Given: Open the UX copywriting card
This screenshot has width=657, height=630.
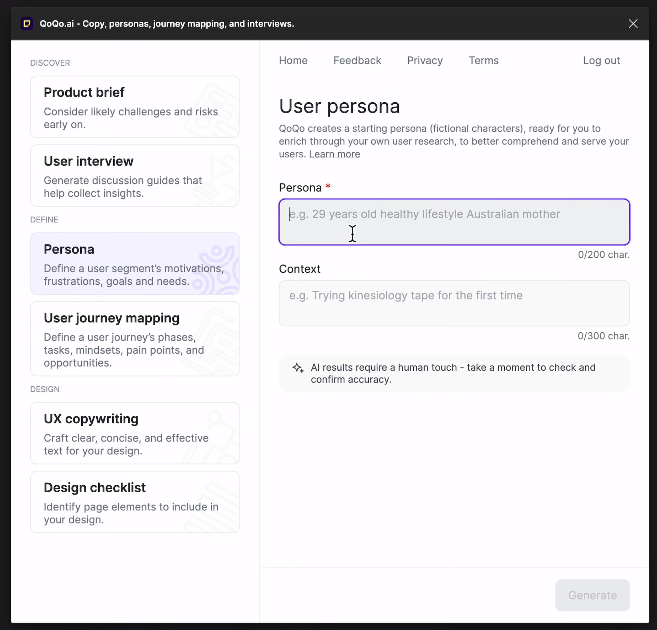Looking at the screenshot, I should pos(135,433).
